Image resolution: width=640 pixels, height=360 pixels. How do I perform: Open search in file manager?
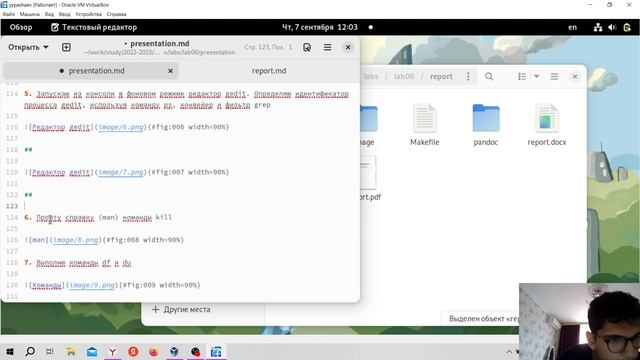coord(489,76)
